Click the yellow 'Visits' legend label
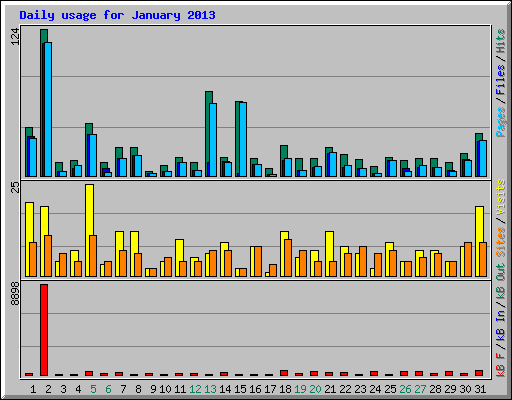The width and height of the screenshot is (512, 400). point(501,197)
